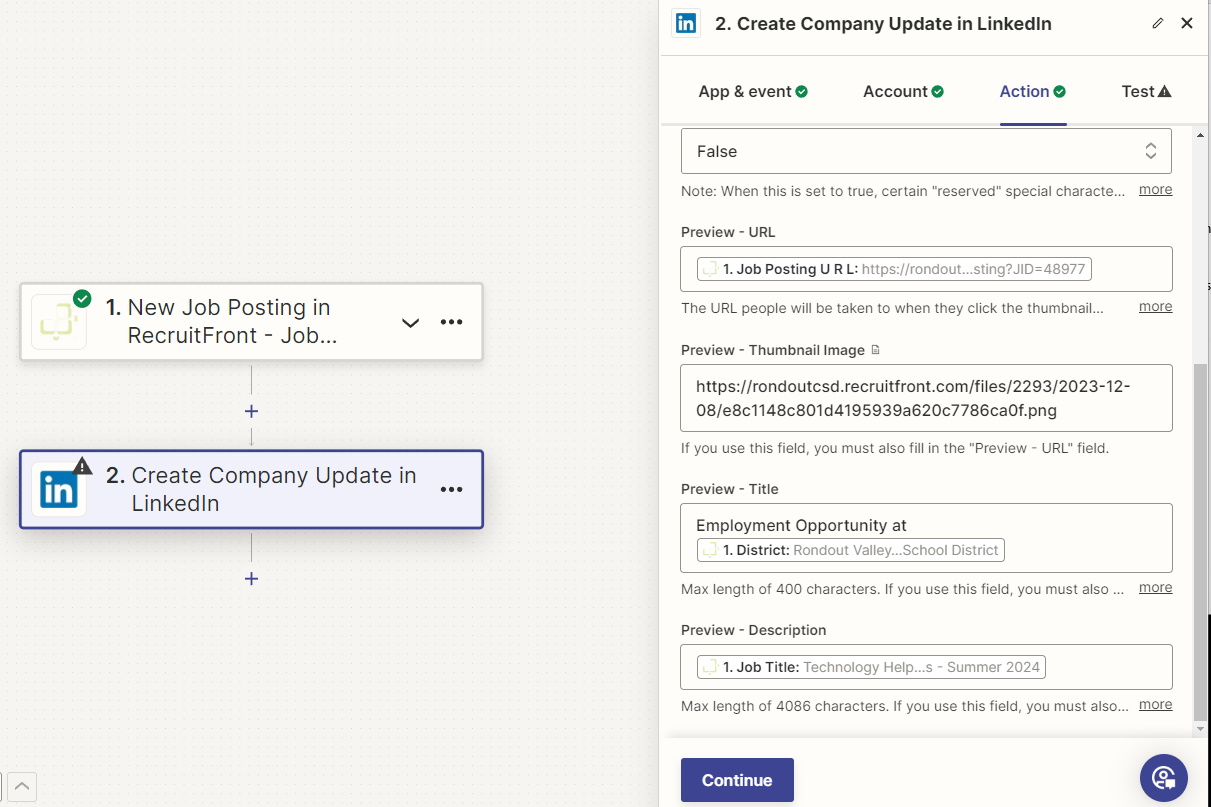The height and width of the screenshot is (807, 1211).
Task: Close the step editor panel
Action: point(1187,23)
